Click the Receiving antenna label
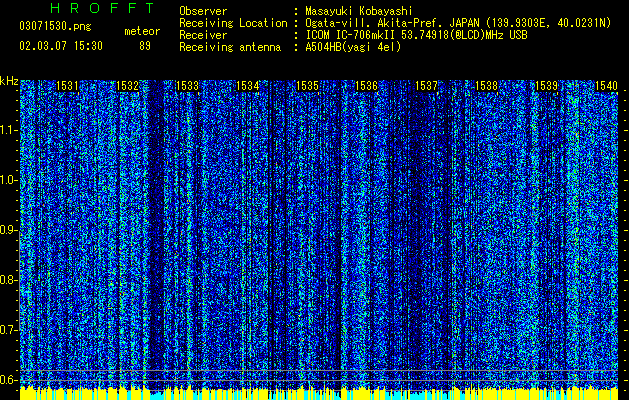629x400 pixels. [230, 47]
